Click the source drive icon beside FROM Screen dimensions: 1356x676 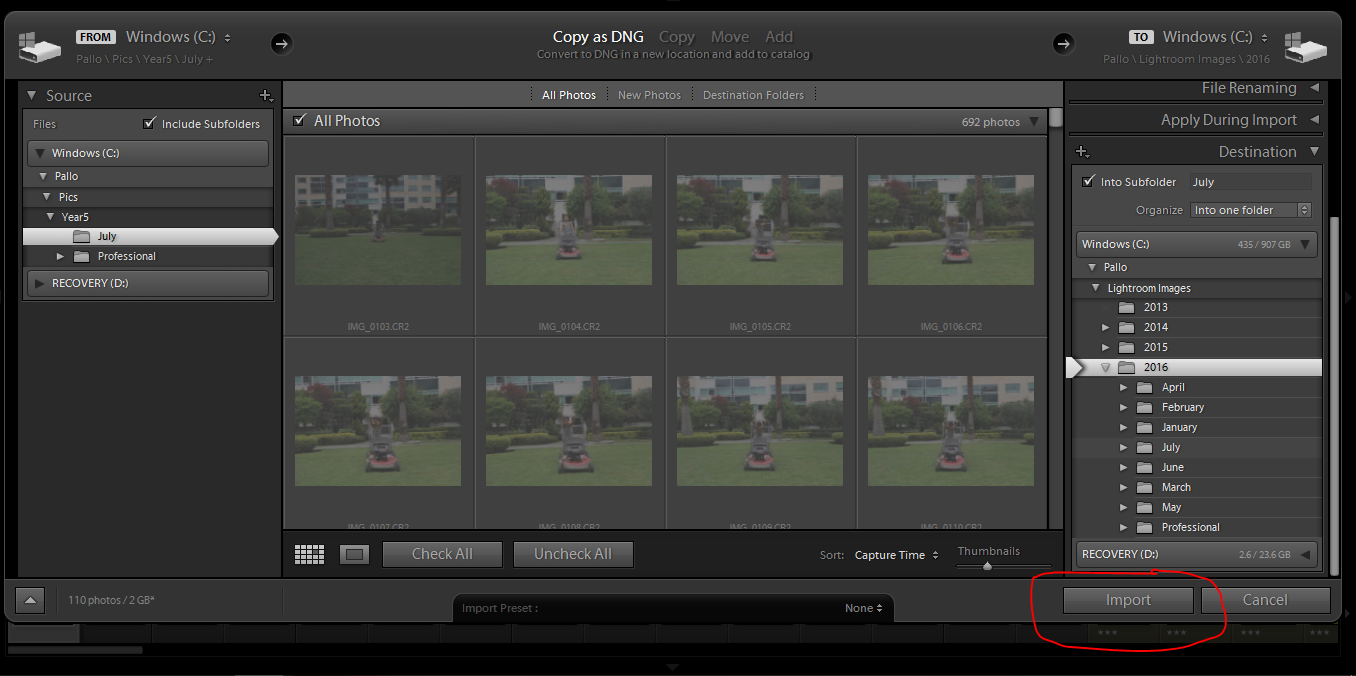pyautogui.click(x=40, y=45)
